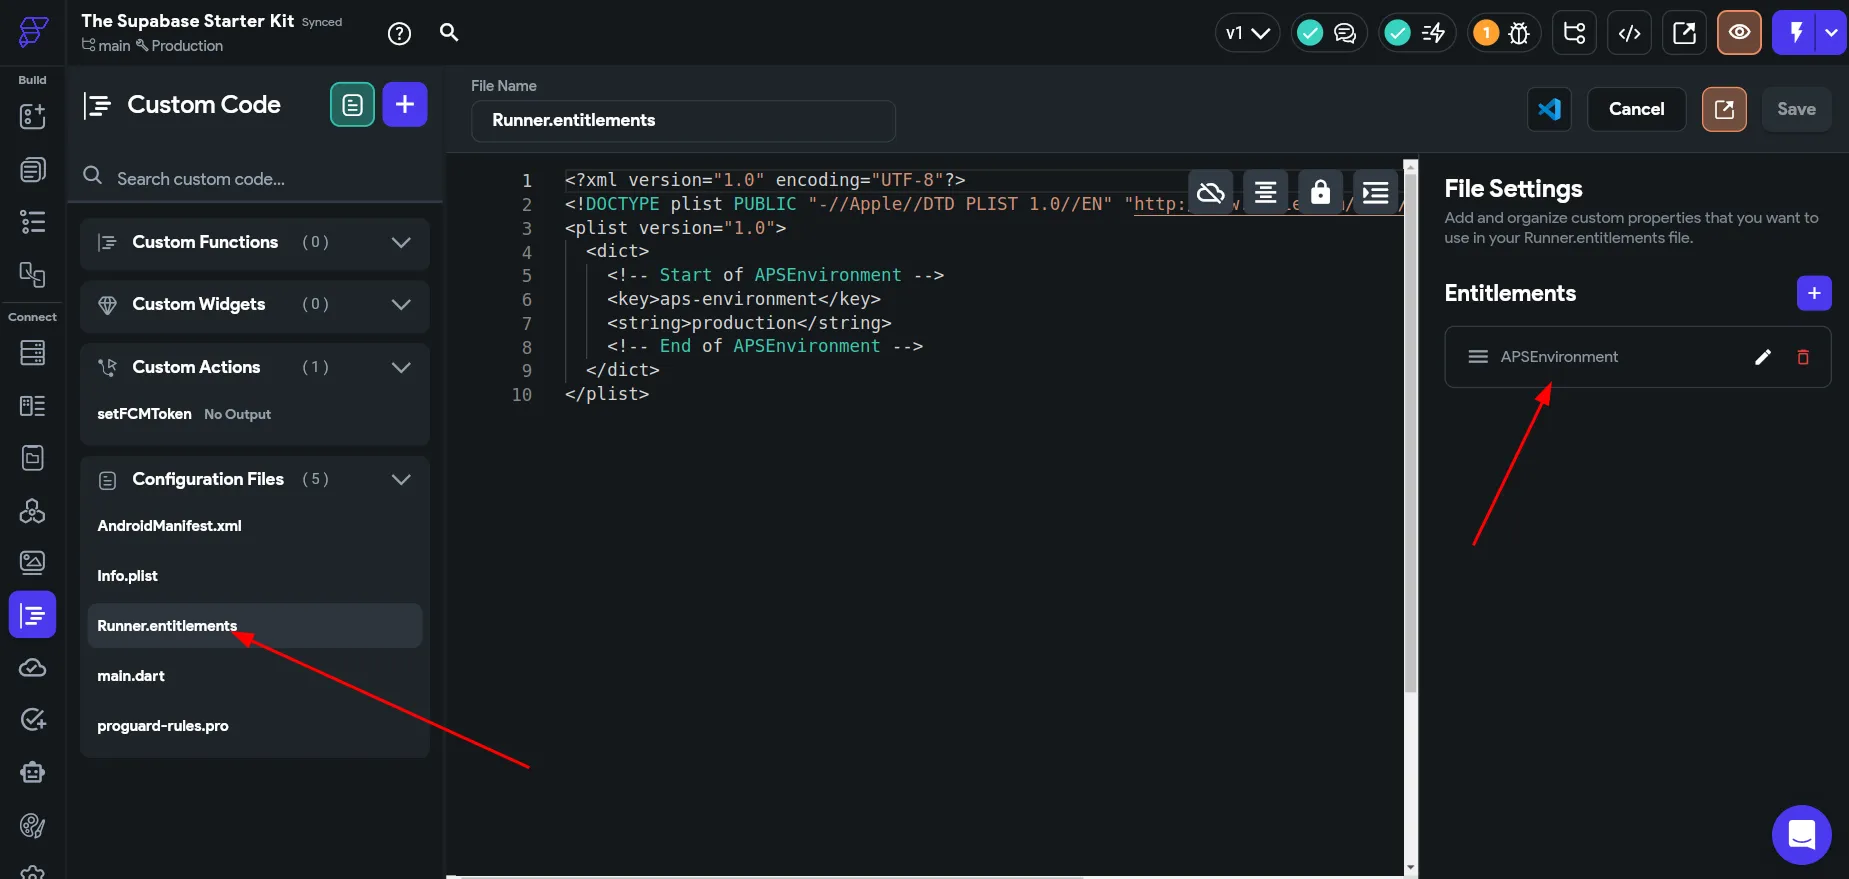Screen dimensions: 1849x879
Task: Click the Save button
Action: click(x=1796, y=109)
